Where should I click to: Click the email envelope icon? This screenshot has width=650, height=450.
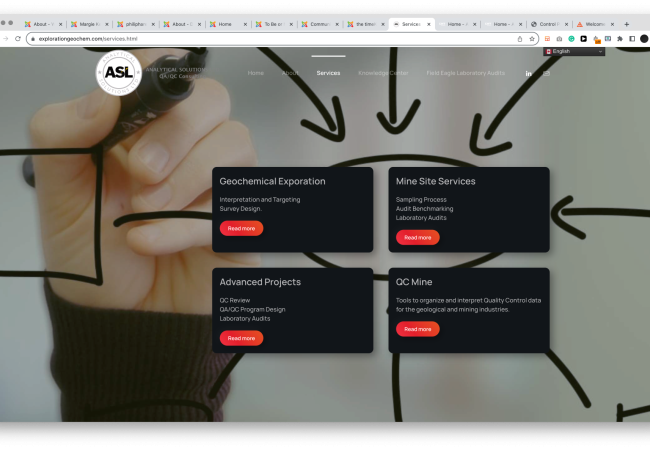547,73
